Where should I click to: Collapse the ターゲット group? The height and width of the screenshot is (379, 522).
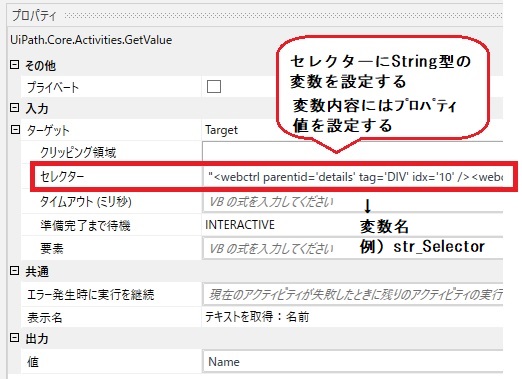15,129
